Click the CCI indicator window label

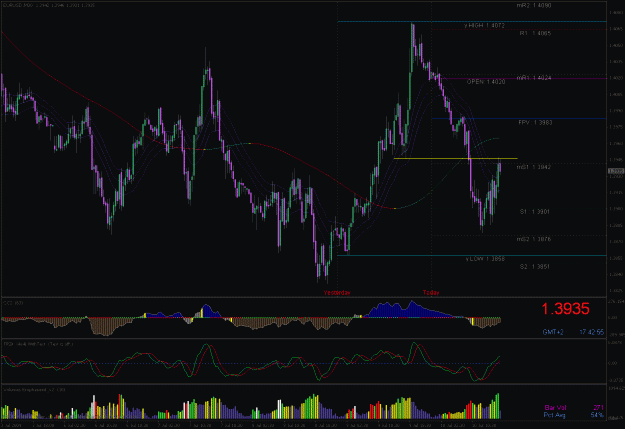point(13,303)
